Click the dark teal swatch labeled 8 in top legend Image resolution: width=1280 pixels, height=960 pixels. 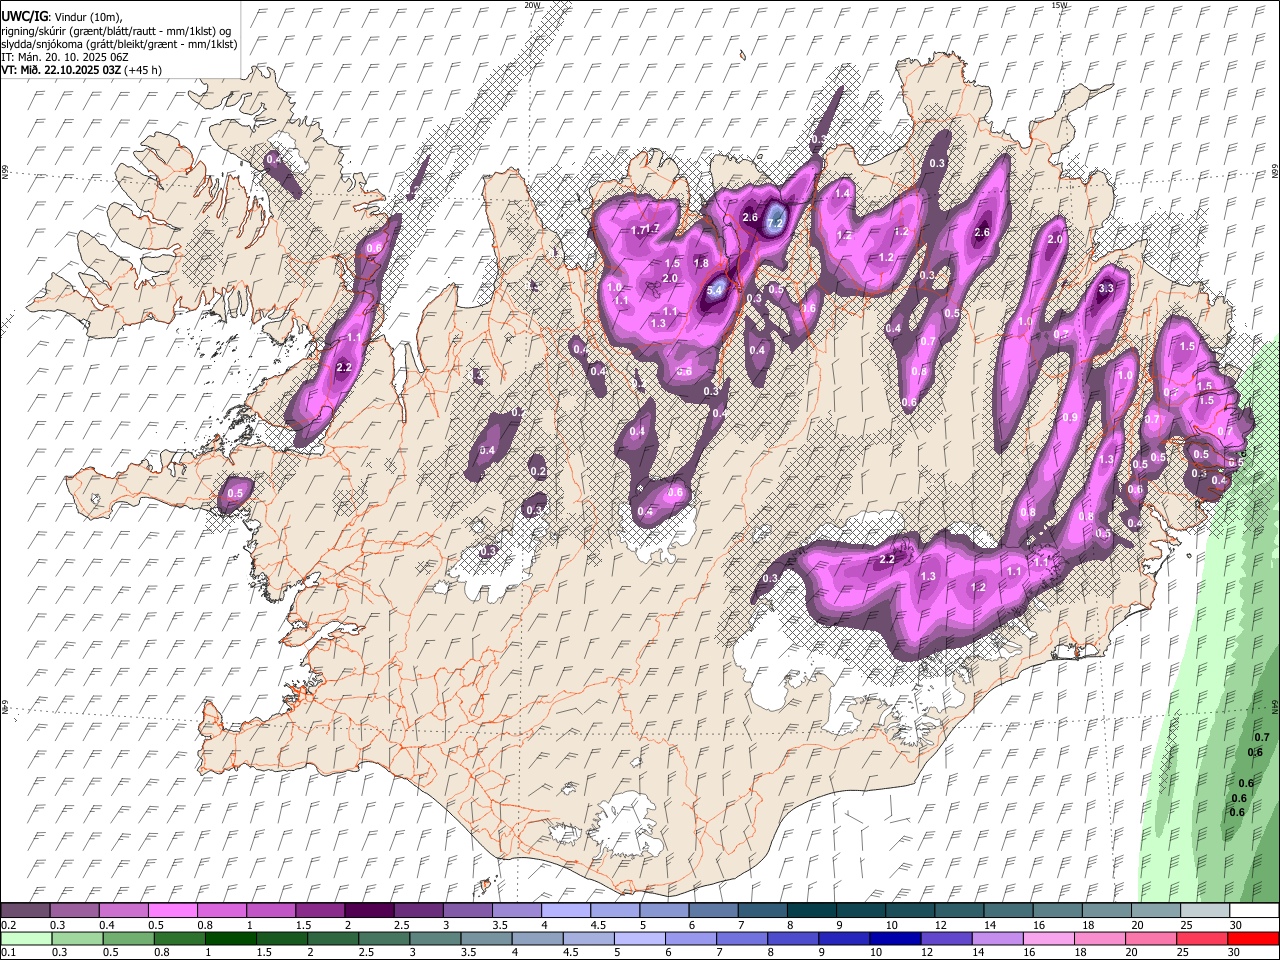pyautogui.click(x=811, y=911)
